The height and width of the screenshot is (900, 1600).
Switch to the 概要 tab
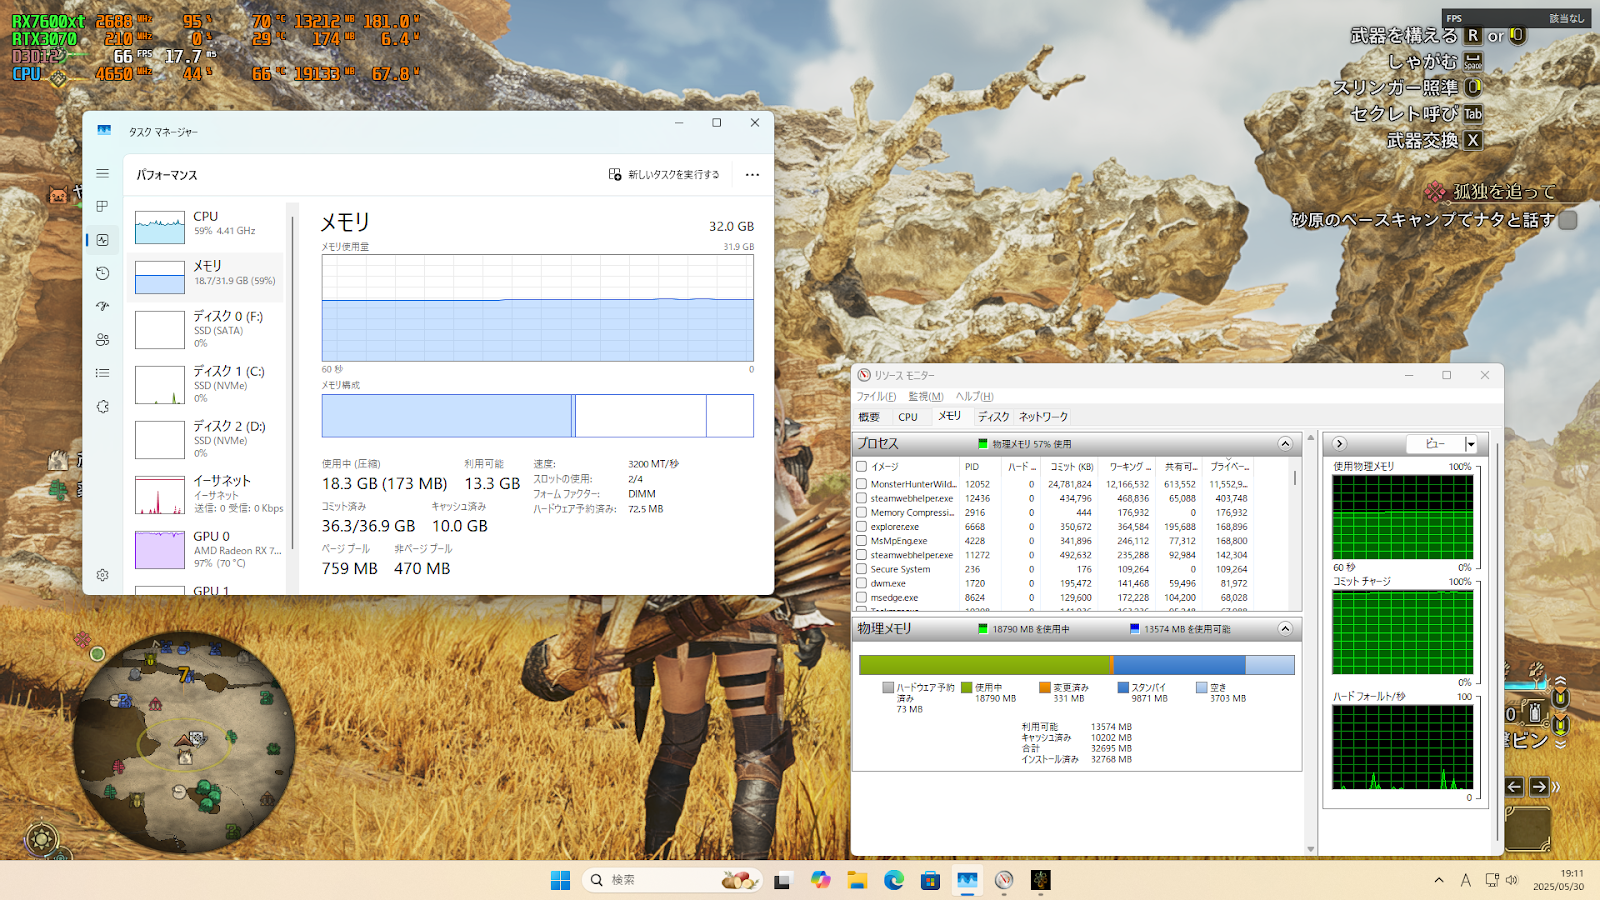[x=869, y=417]
